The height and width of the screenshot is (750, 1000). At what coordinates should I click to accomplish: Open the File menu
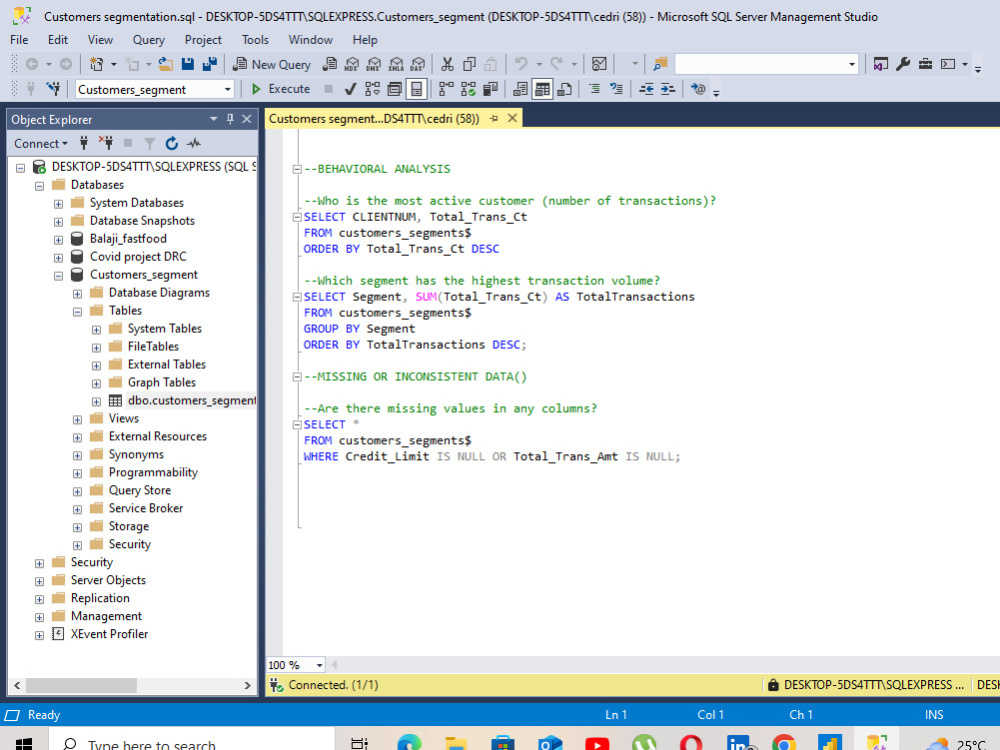click(x=19, y=40)
